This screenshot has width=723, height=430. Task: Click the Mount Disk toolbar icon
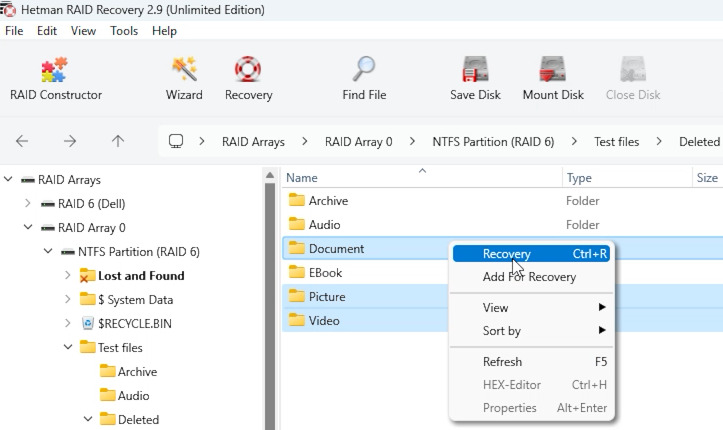pos(553,79)
